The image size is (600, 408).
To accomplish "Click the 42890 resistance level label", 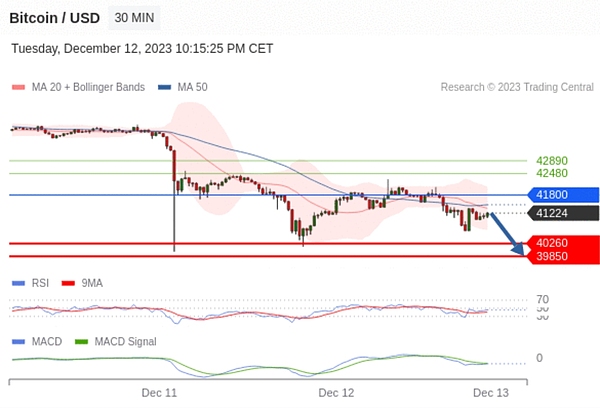I will click(x=552, y=160).
